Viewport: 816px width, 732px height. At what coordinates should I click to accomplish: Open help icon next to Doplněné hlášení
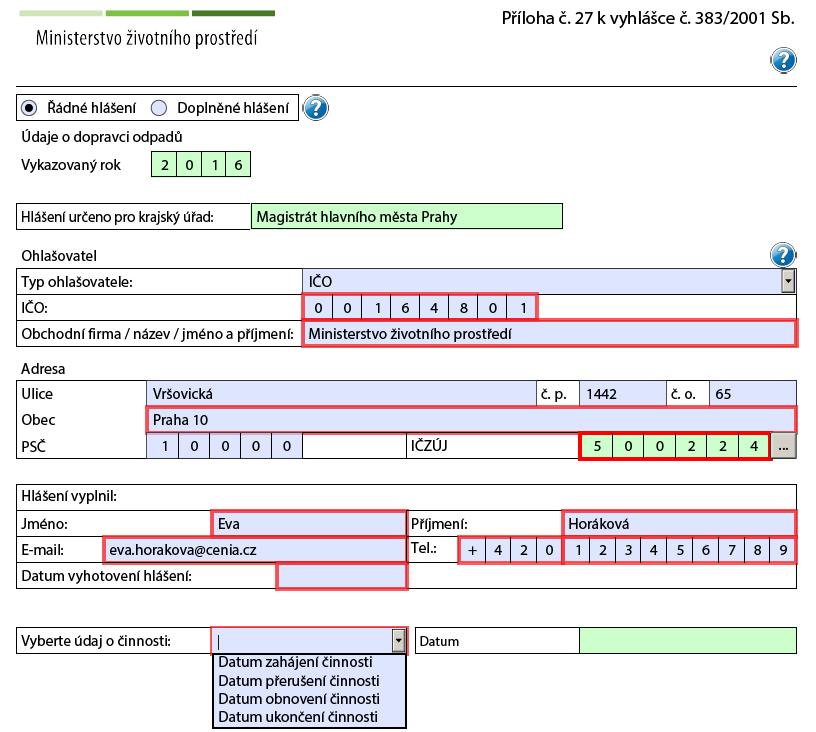(315, 108)
